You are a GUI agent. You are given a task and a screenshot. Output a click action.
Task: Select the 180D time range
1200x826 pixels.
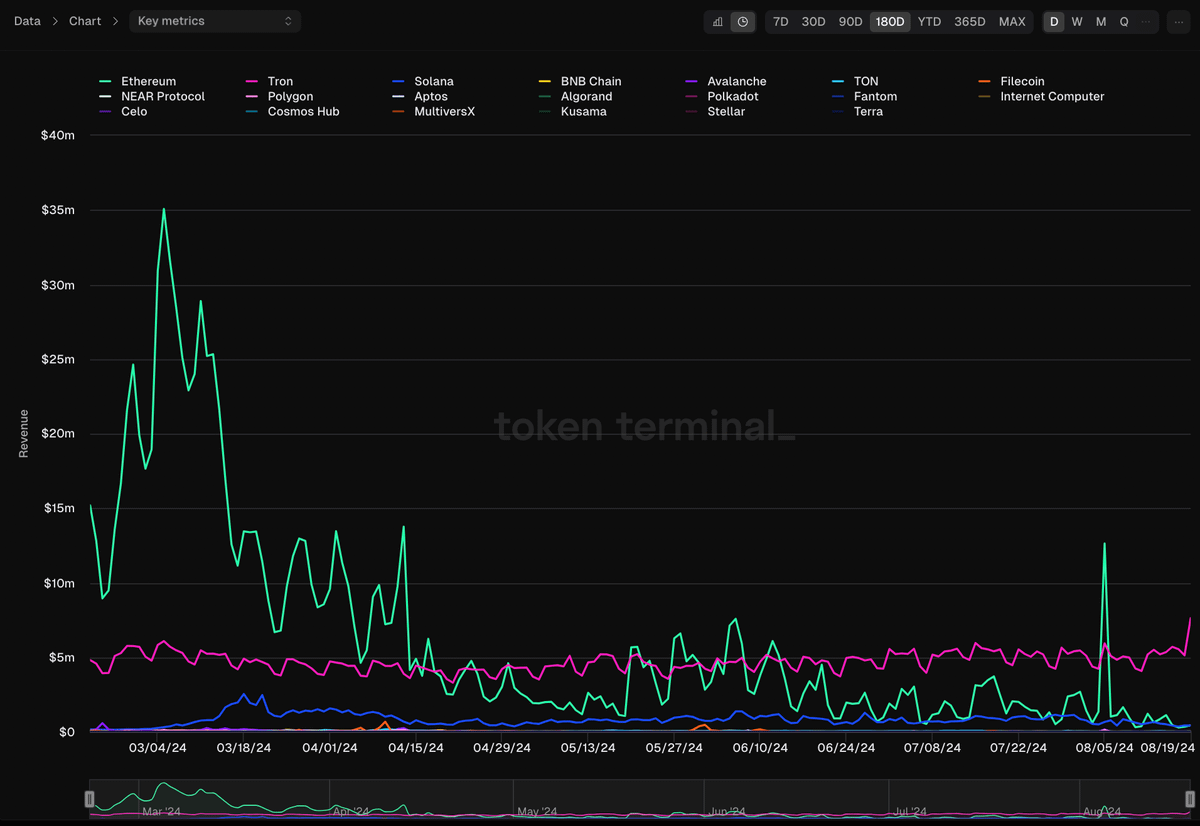890,21
